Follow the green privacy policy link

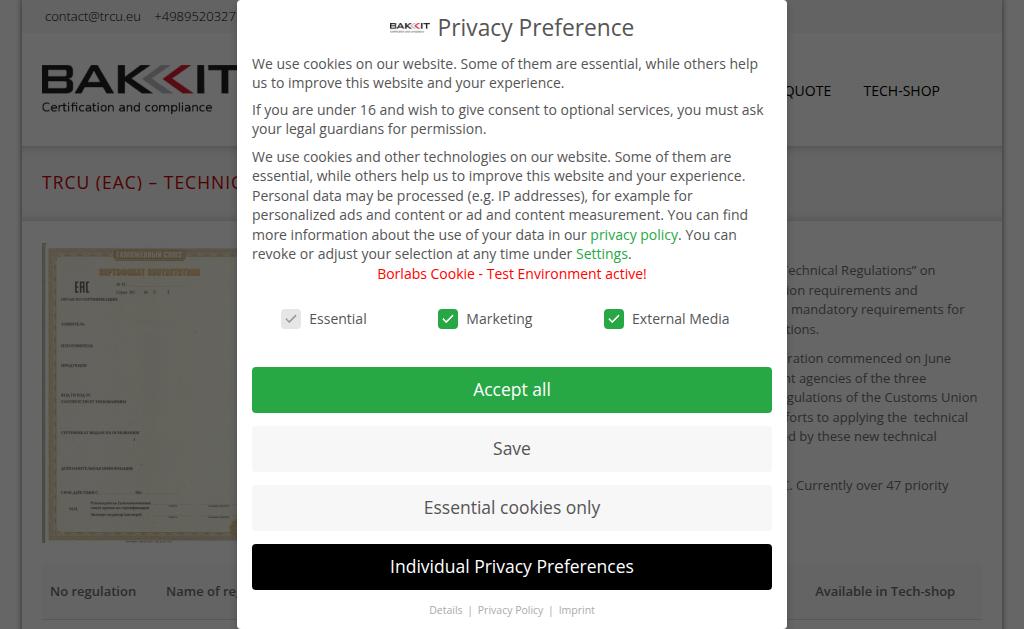(x=634, y=235)
